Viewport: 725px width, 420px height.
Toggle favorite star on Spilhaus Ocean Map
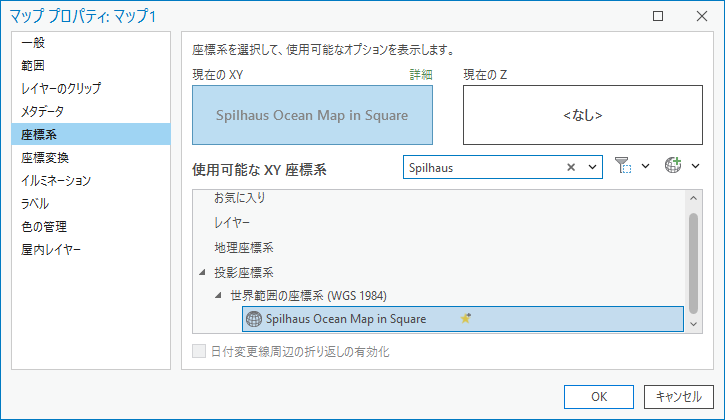pos(466,318)
